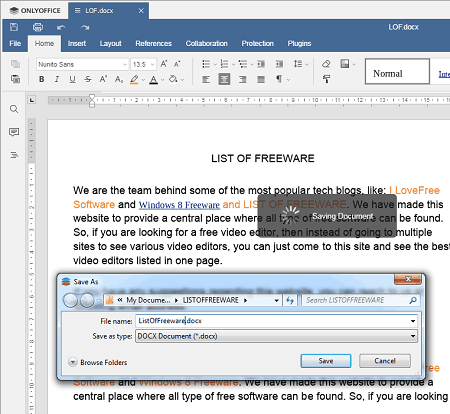Insert a numbered list

[224, 64]
